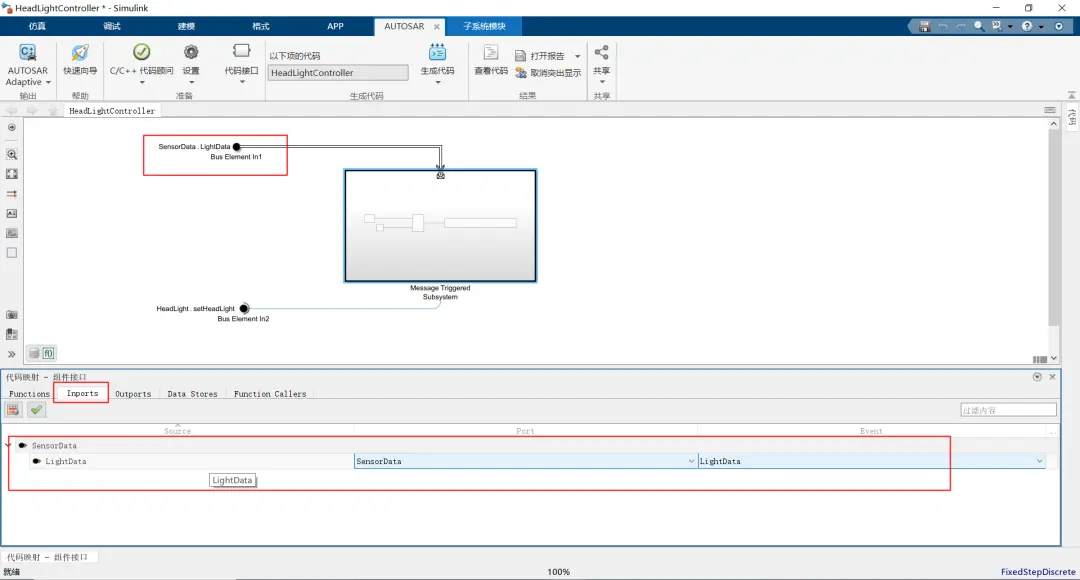Open the AUTOSAR Adaptive output selector
1080x580 pixels.
tap(28, 65)
